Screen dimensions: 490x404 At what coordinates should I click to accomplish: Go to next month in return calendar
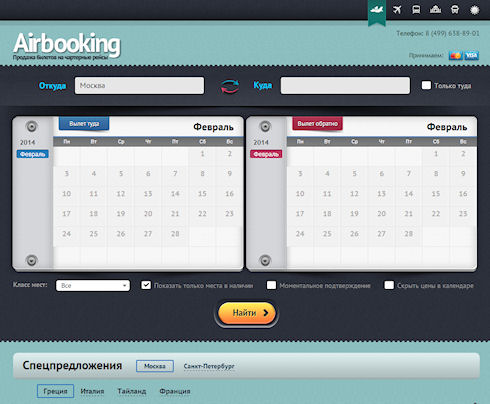point(265,260)
